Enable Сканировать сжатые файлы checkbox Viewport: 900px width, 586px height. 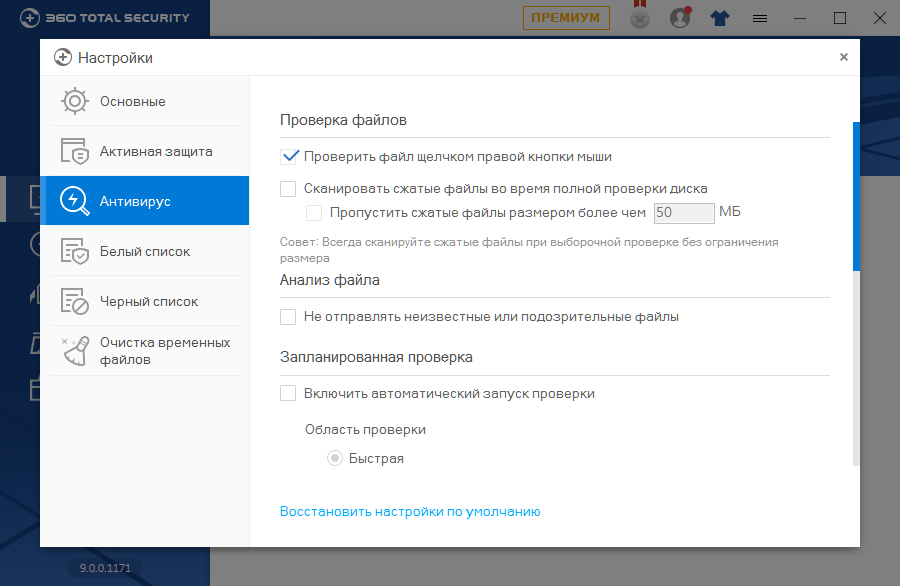click(288, 189)
